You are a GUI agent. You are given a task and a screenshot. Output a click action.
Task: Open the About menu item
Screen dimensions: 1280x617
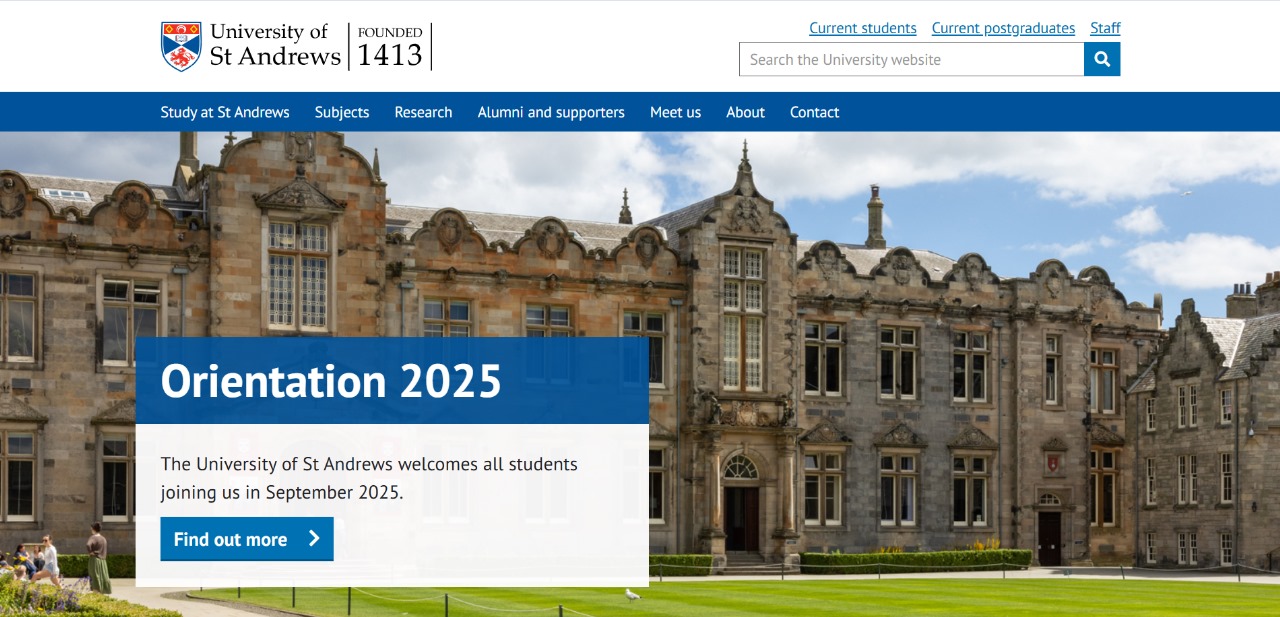click(745, 112)
